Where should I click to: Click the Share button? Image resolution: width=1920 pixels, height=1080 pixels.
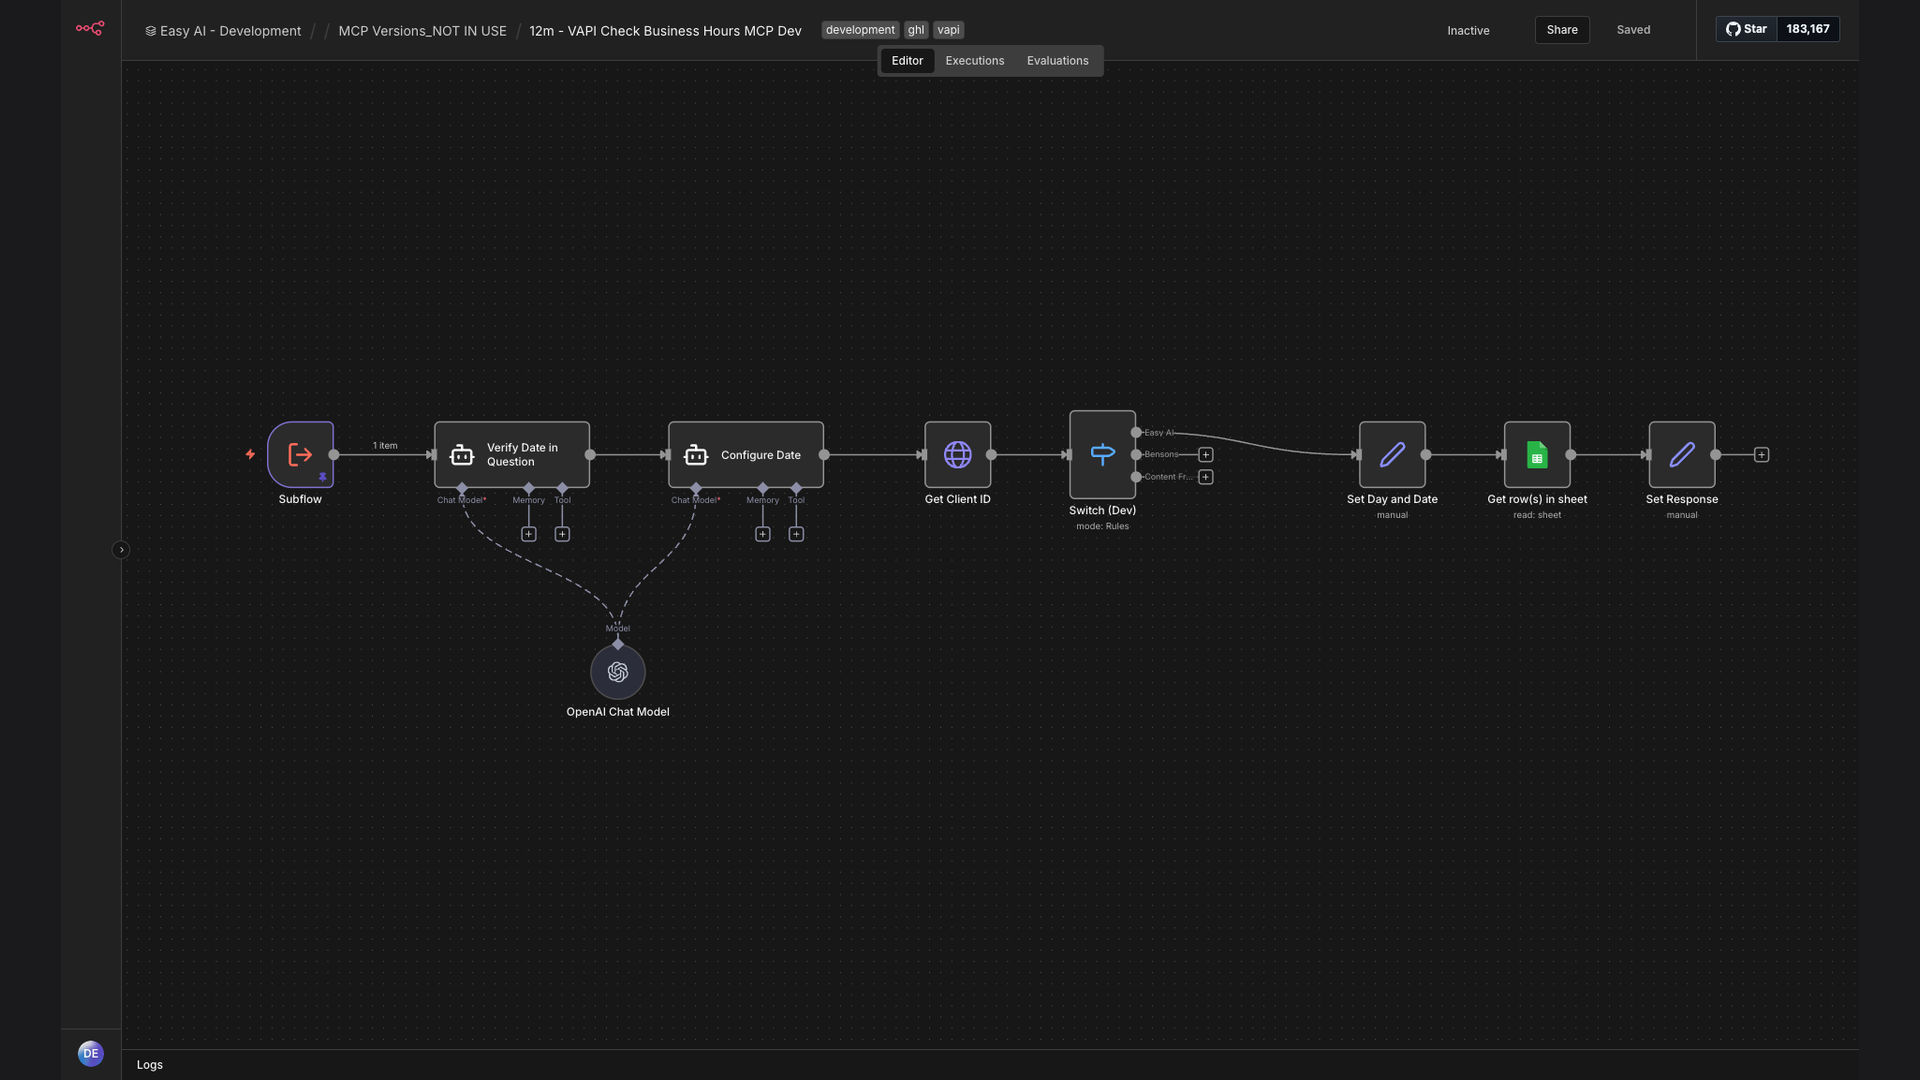click(x=1562, y=30)
